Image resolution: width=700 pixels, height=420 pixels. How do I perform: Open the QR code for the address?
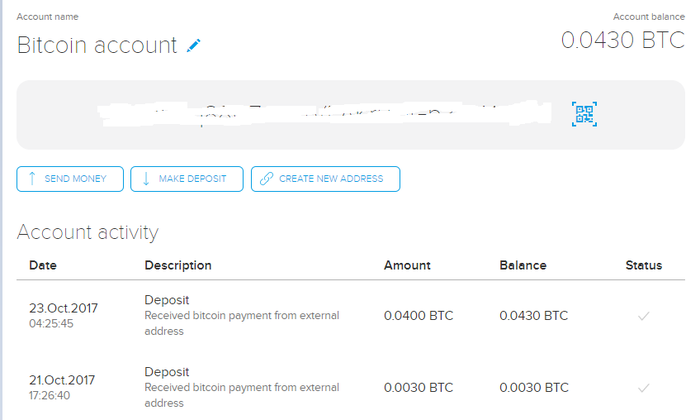point(583,114)
